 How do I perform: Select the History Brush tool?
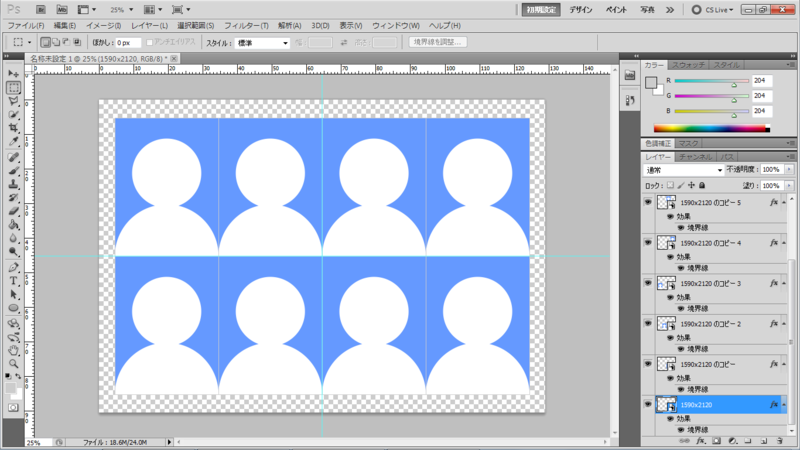[x=14, y=197]
